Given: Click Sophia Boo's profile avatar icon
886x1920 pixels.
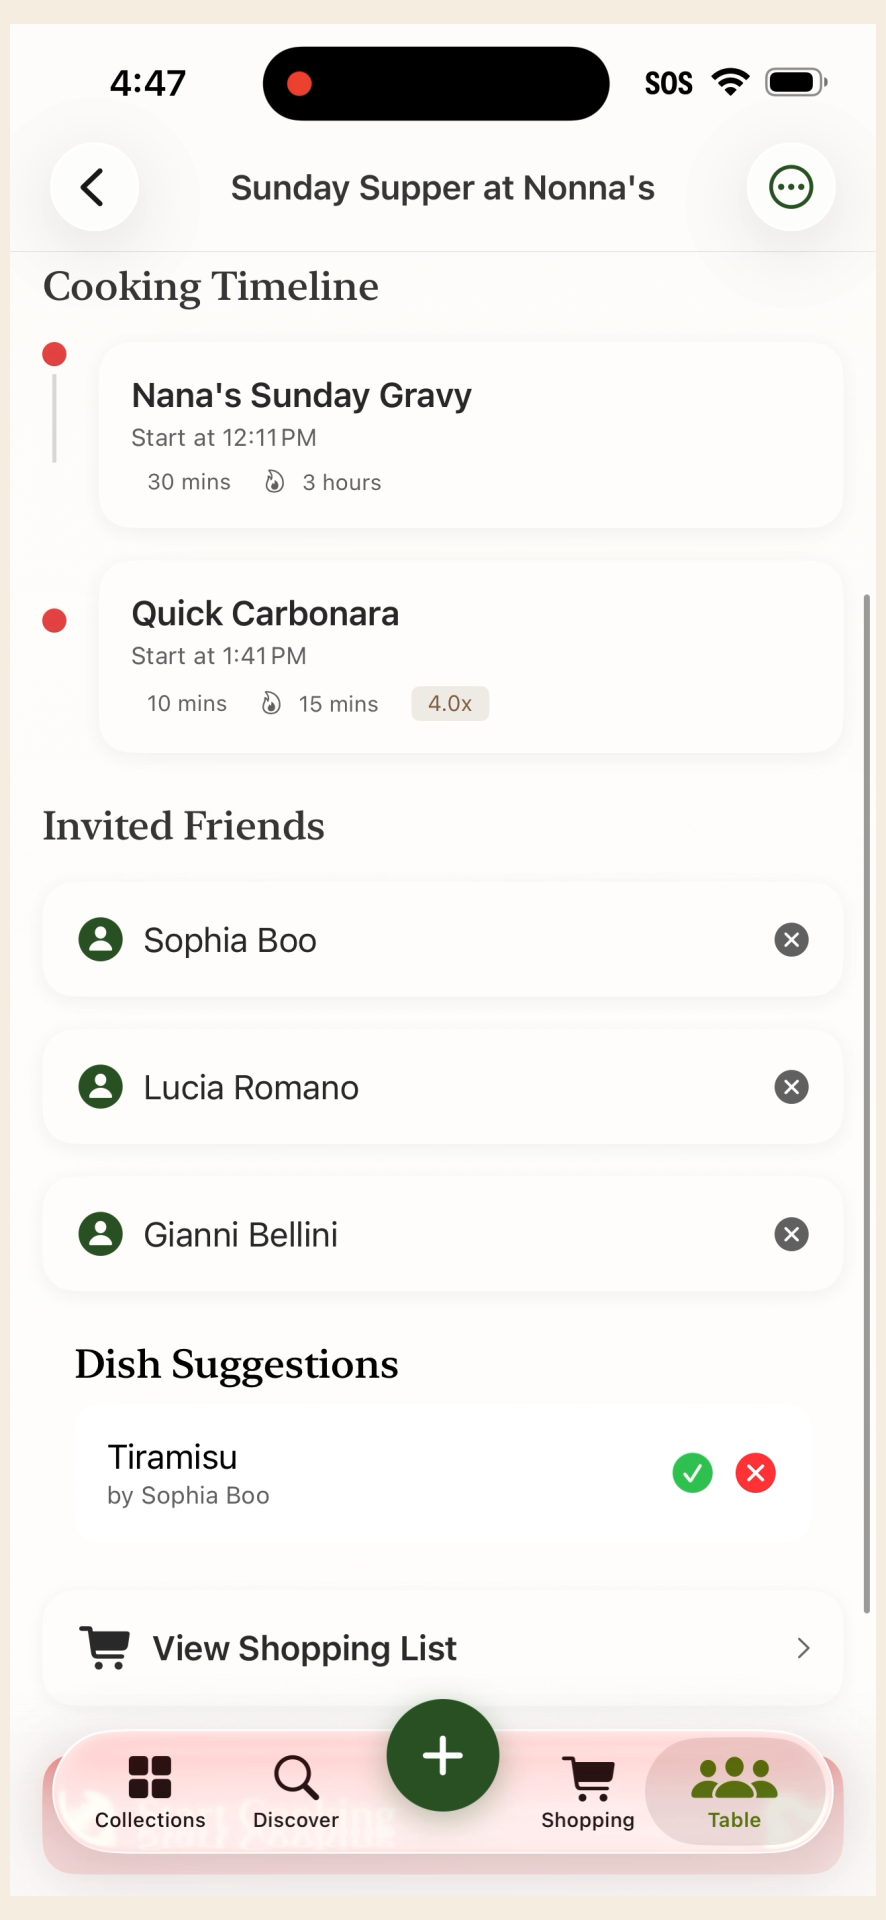Looking at the screenshot, I should coord(101,940).
